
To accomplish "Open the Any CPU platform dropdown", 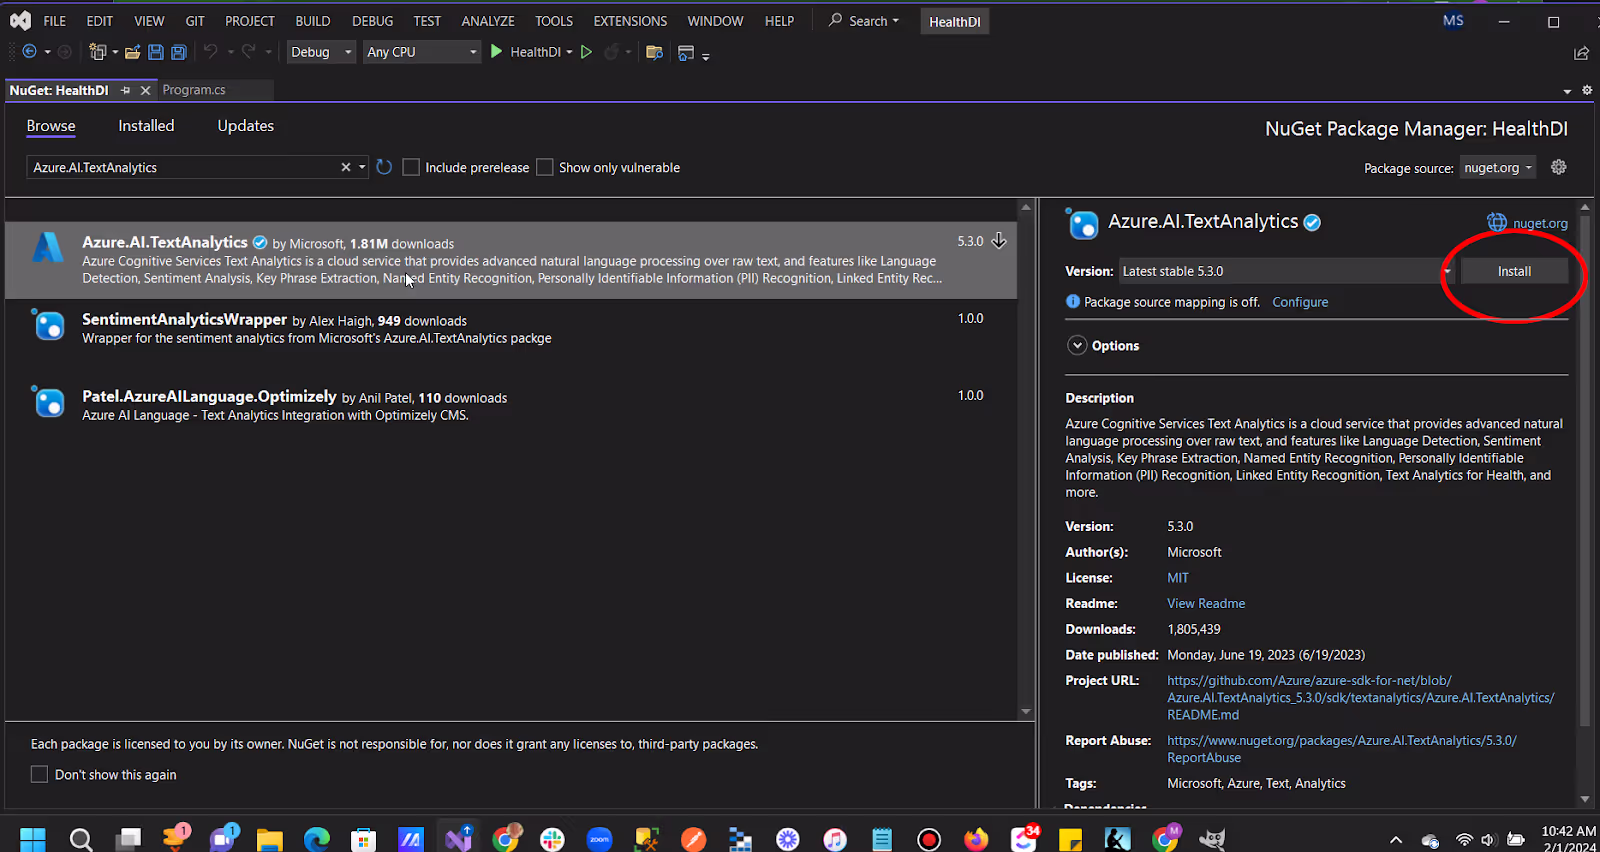I will pos(421,52).
